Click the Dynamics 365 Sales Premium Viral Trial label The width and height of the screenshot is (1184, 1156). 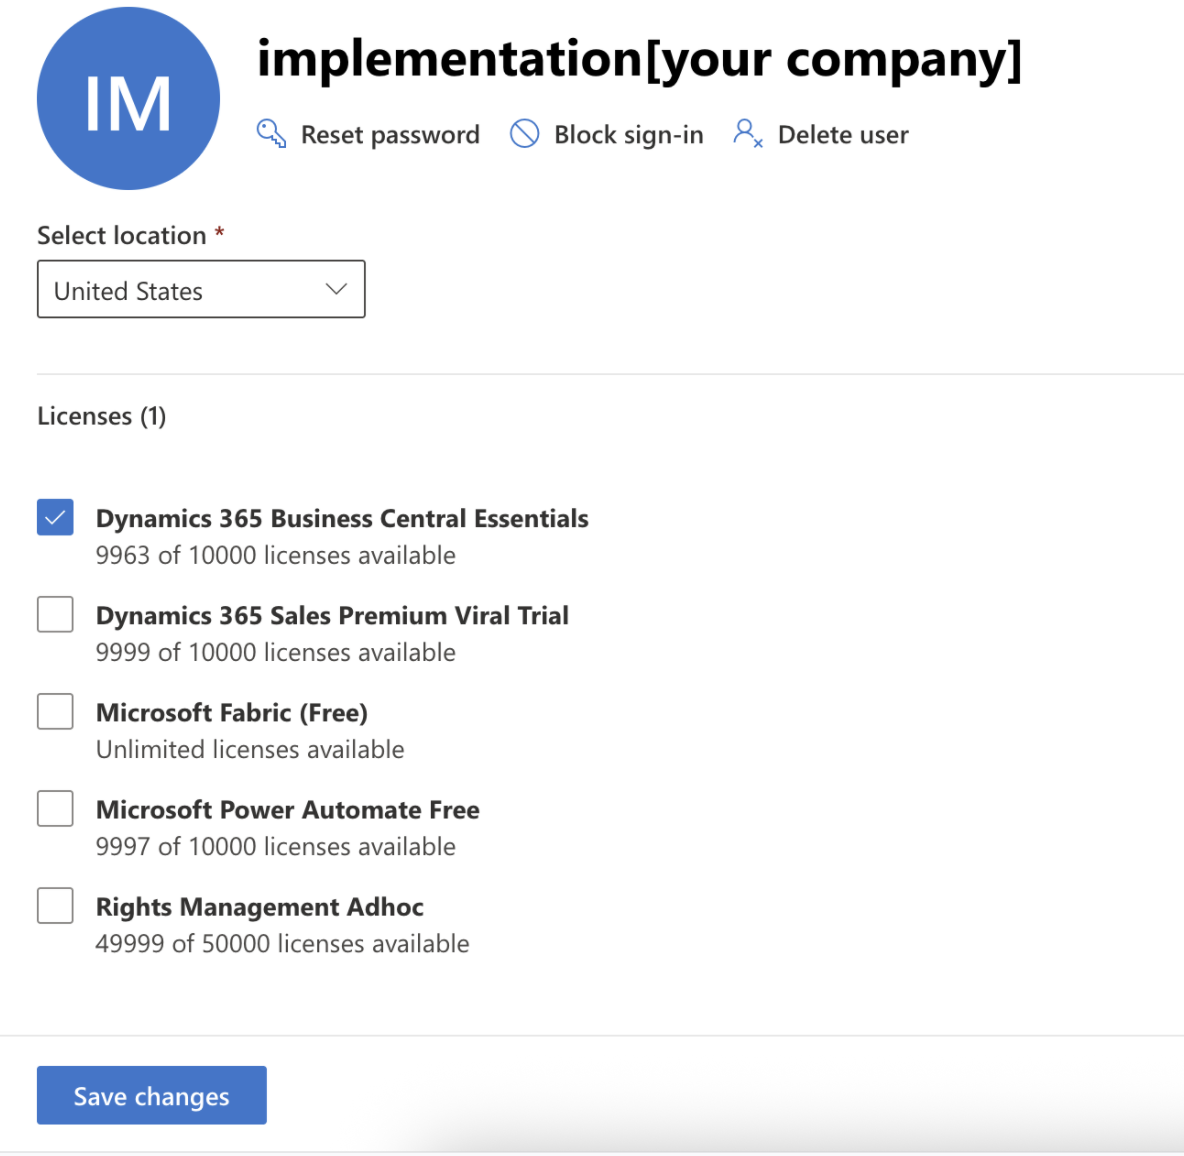tap(332, 615)
